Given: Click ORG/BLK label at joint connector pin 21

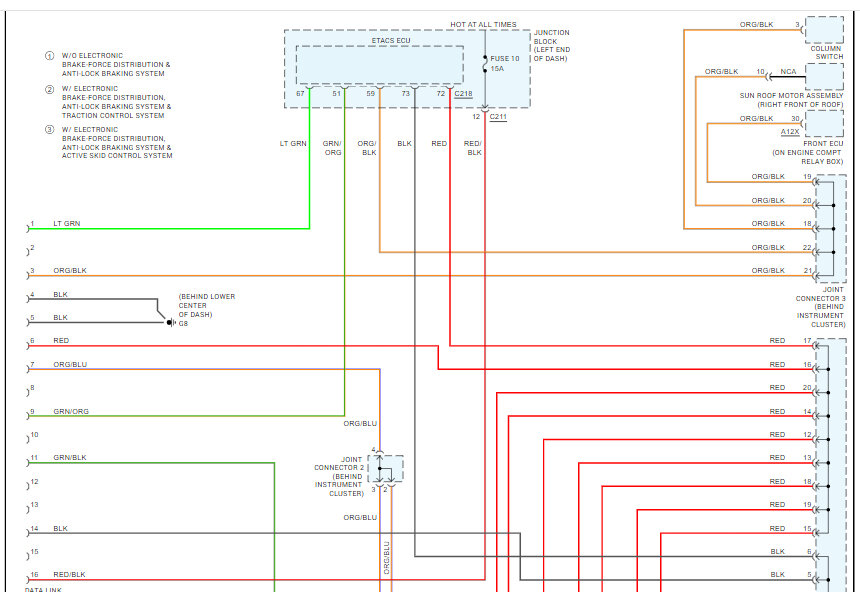Looking at the screenshot, I should click(768, 271).
